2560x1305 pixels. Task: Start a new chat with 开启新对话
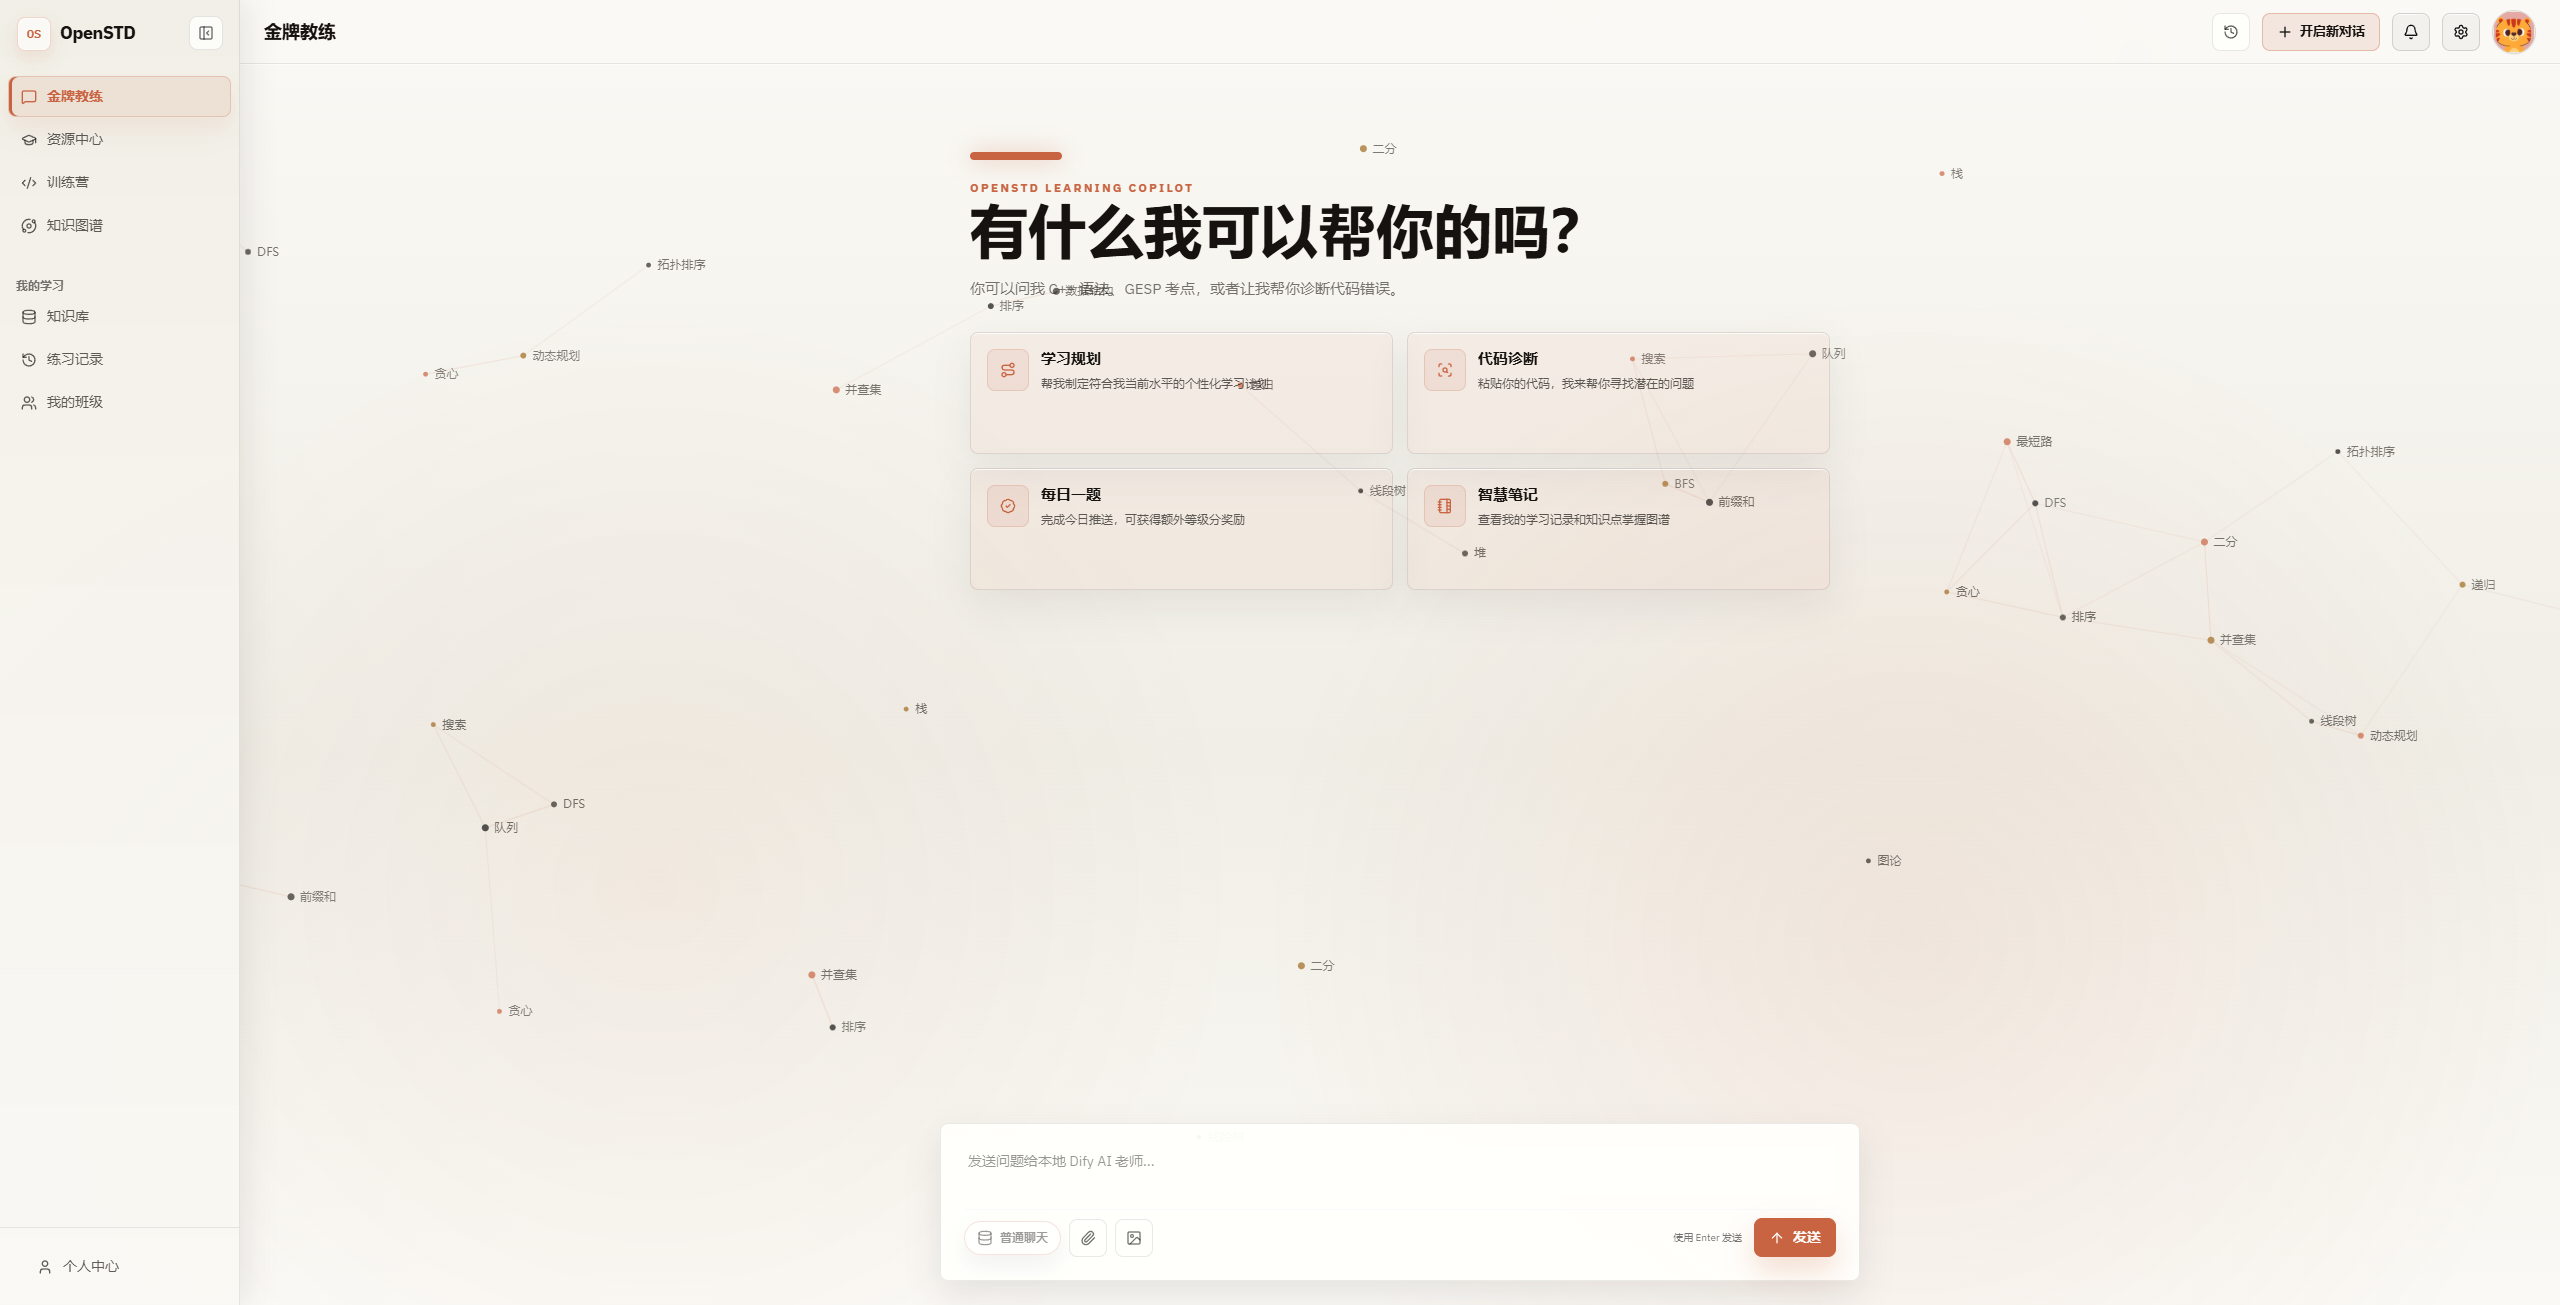(2321, 32)
